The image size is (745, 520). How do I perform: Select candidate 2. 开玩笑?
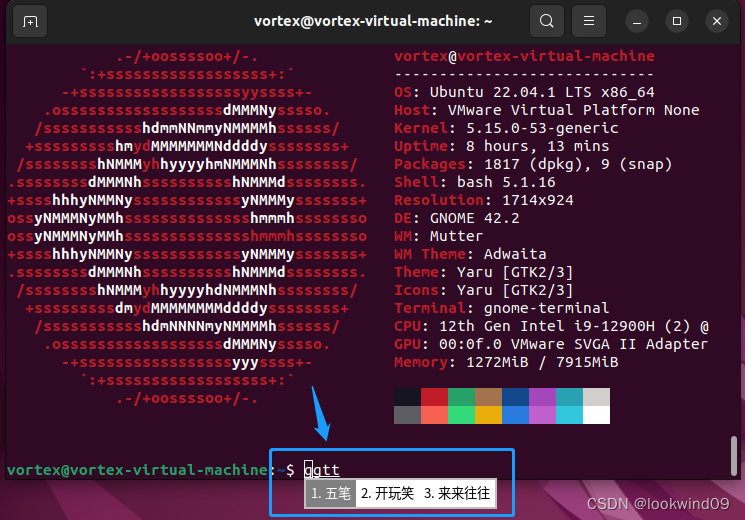[x=387, y=493]
